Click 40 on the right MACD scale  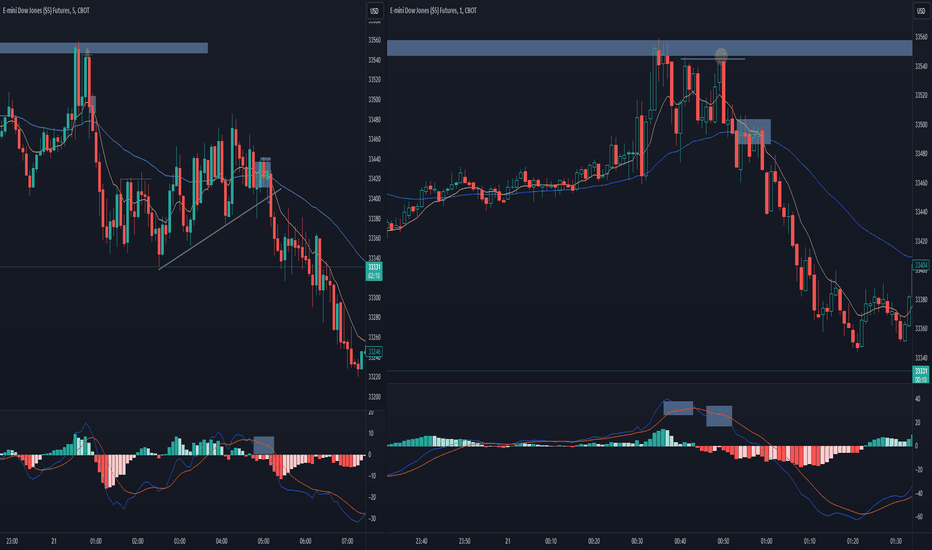tap(917, 399)
